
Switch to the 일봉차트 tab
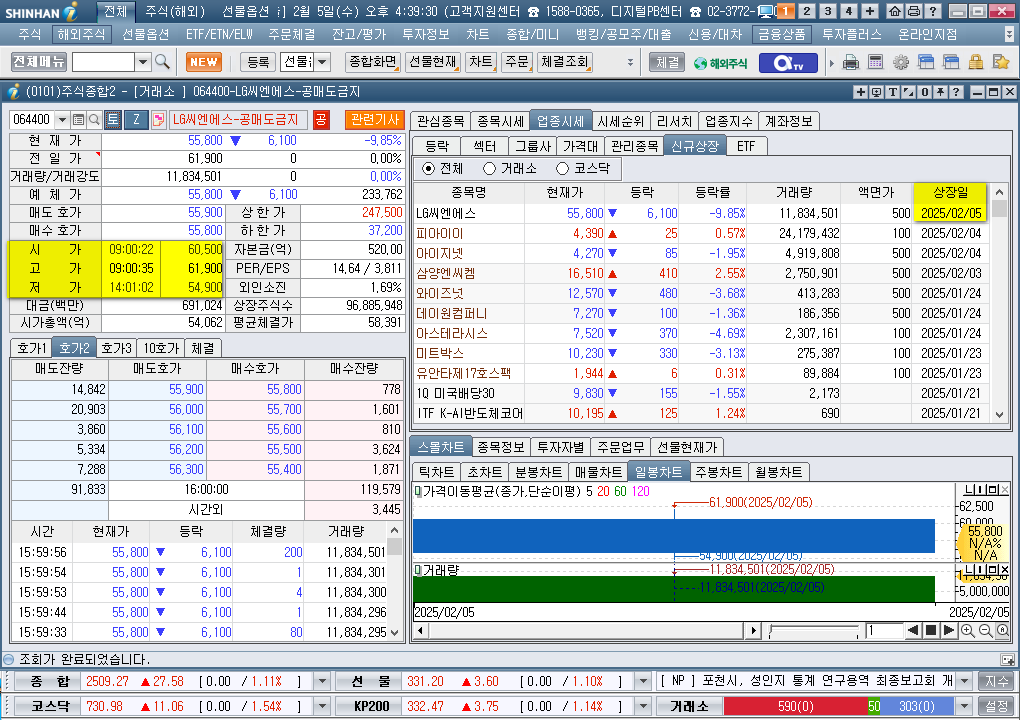(658, 472)
